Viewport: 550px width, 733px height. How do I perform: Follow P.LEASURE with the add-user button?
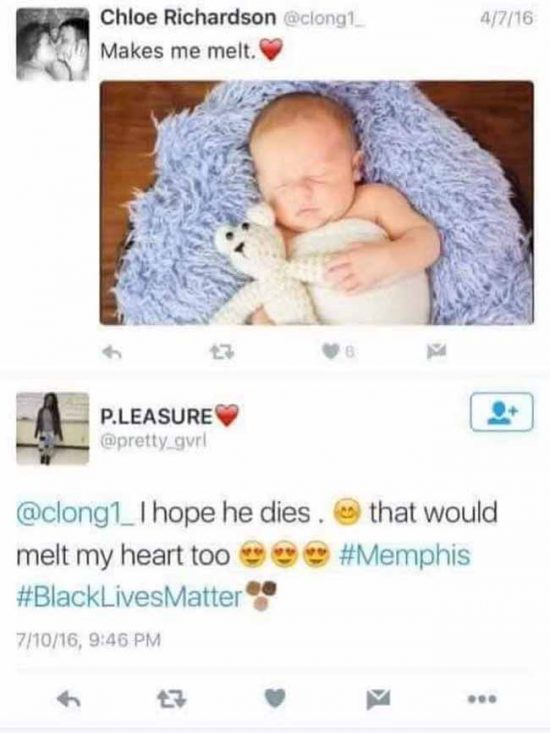point(501,412)
